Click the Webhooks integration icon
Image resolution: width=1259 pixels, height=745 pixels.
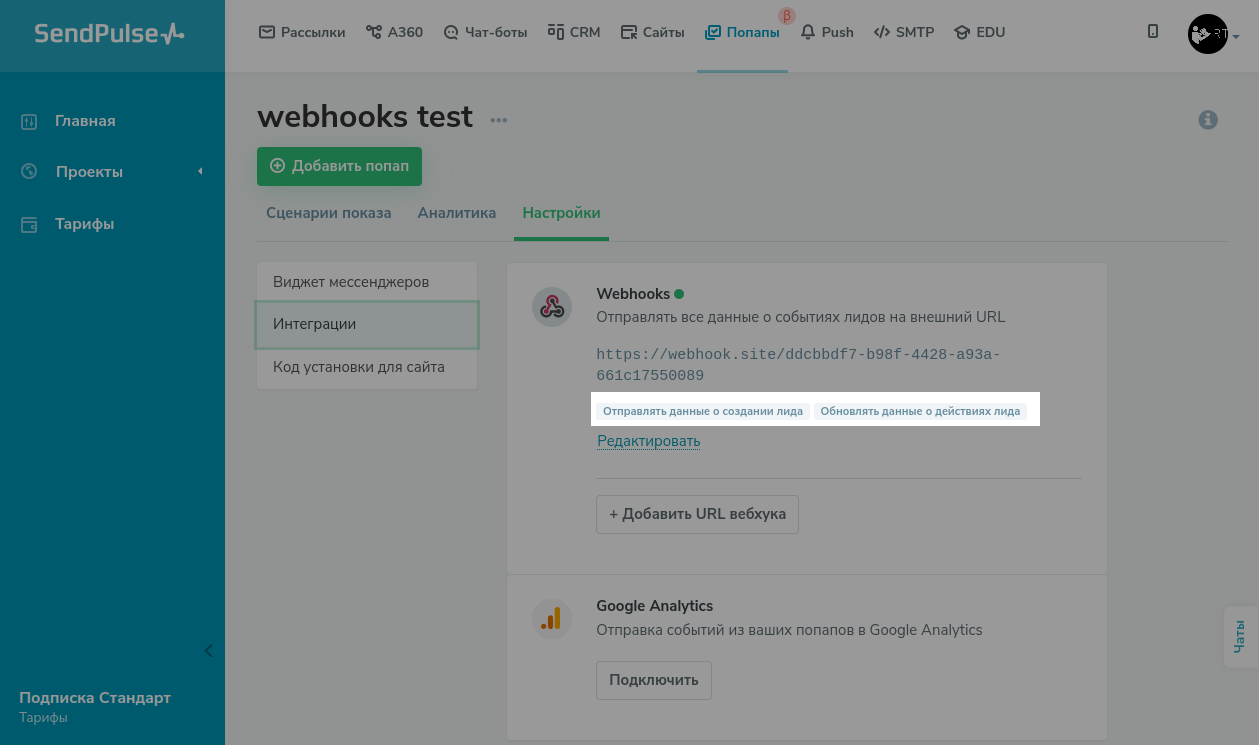point(551,307)
